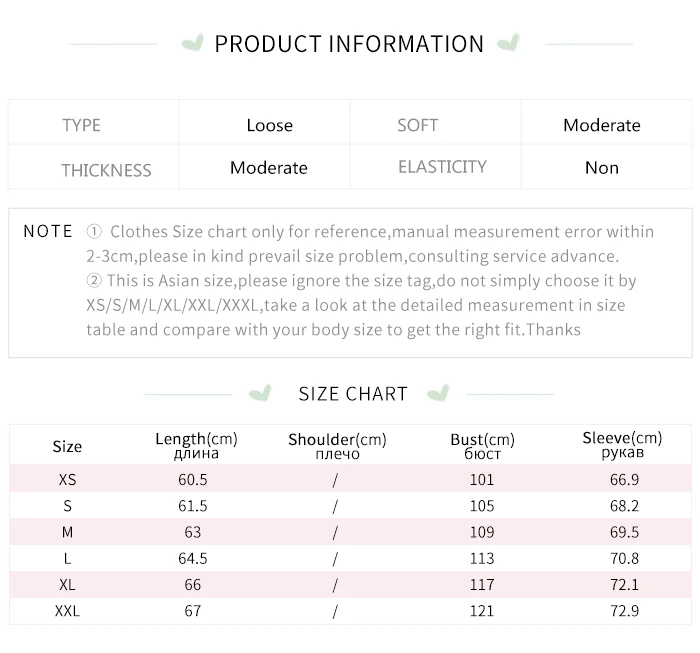
Task: Click the SIZE CHART heading
Action: 353,394
